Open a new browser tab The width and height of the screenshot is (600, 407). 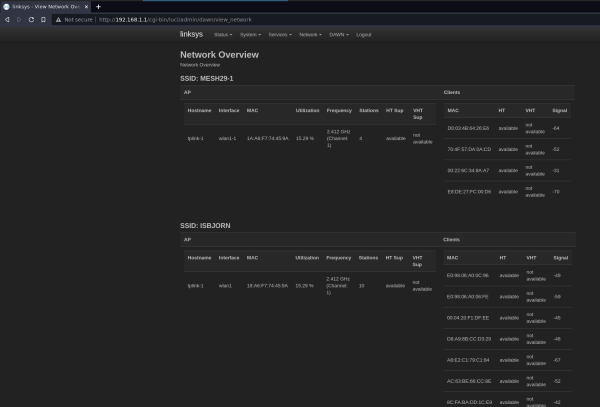coord(98,6)
